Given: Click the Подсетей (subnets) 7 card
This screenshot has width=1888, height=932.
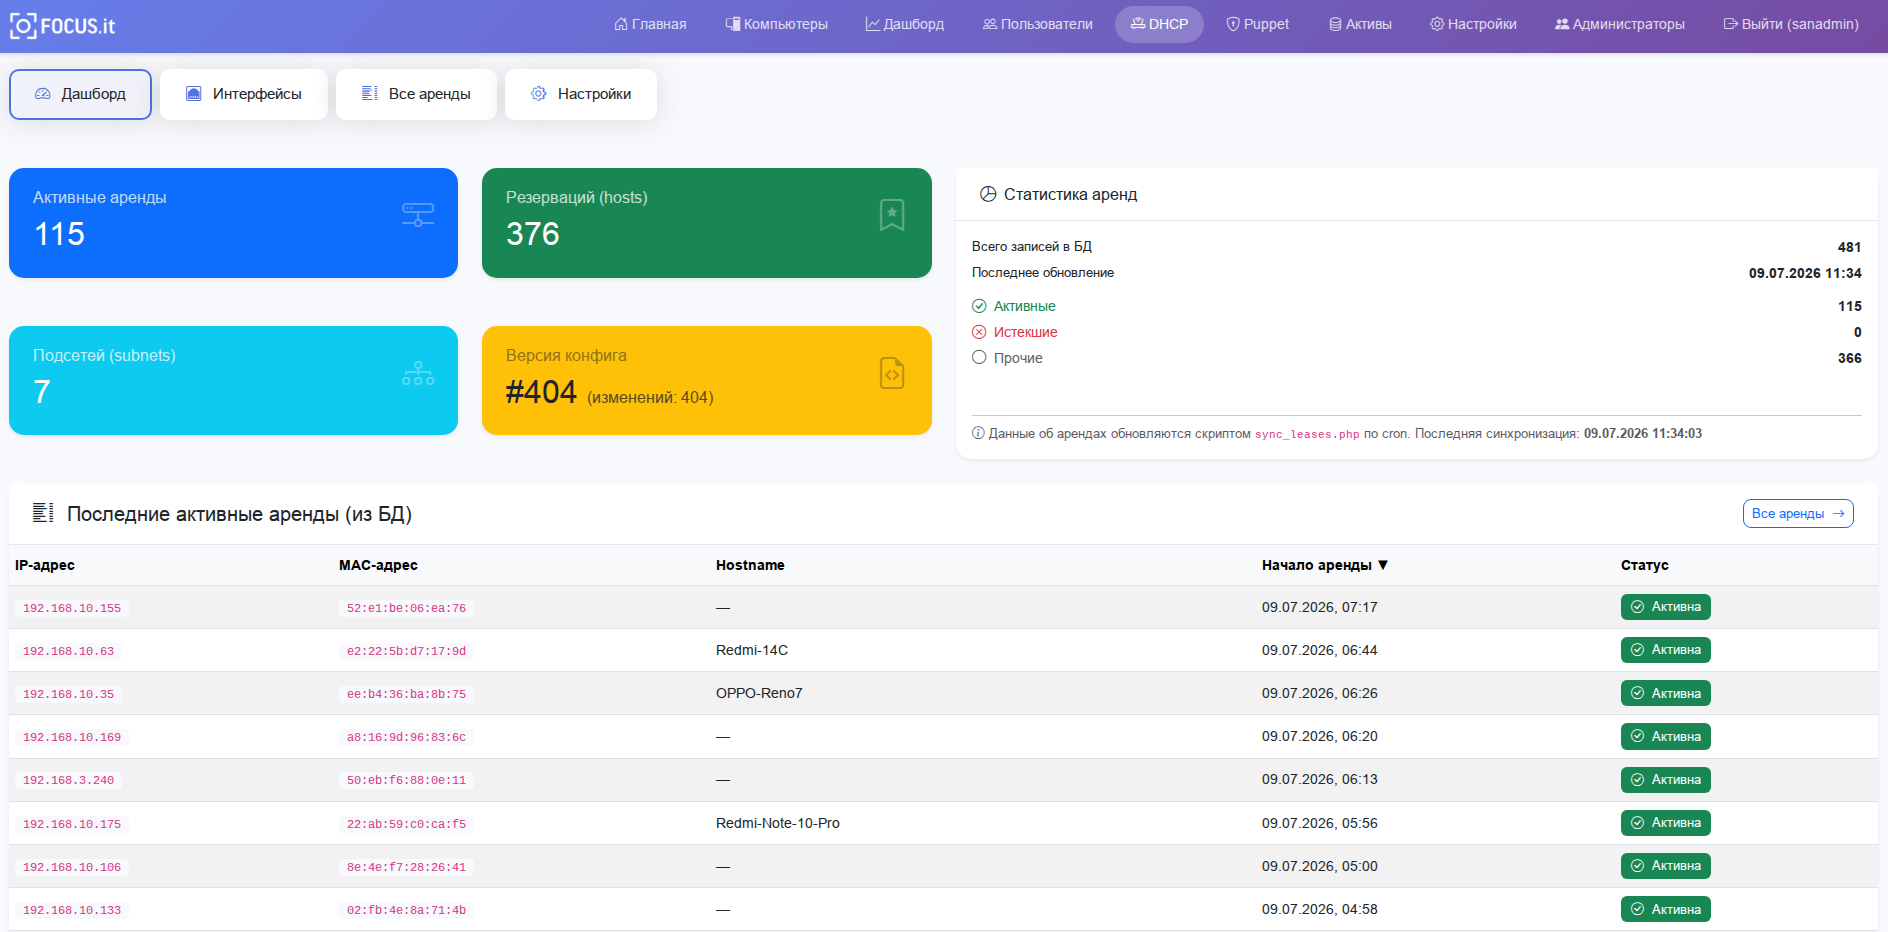Looking at the screenshot, I should (x=233, y=380).
